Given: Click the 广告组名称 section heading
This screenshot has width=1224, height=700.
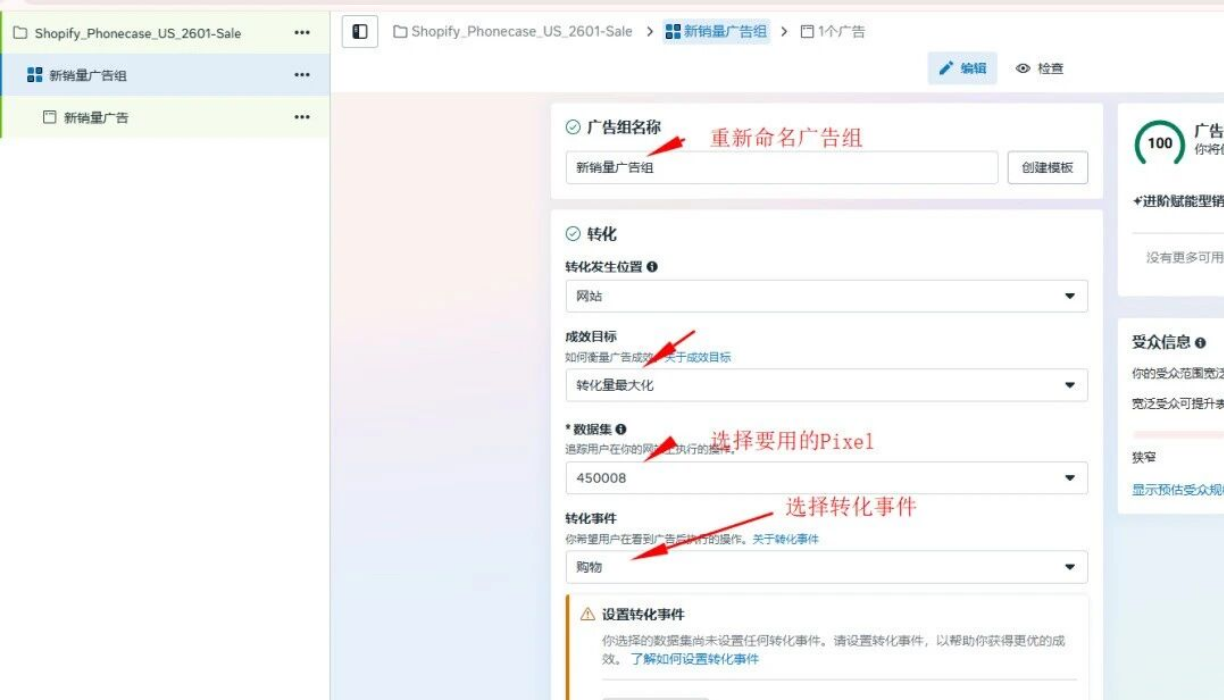Looking at the screenshot, I should pos(624,127).
